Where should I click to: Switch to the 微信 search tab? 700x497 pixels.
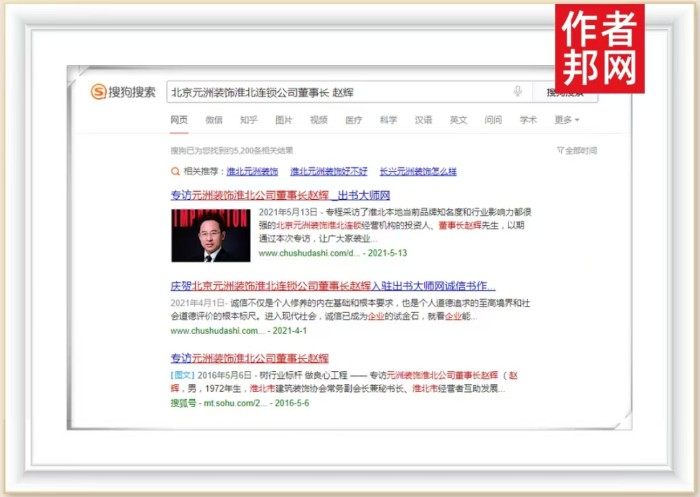tap(214, 120)
